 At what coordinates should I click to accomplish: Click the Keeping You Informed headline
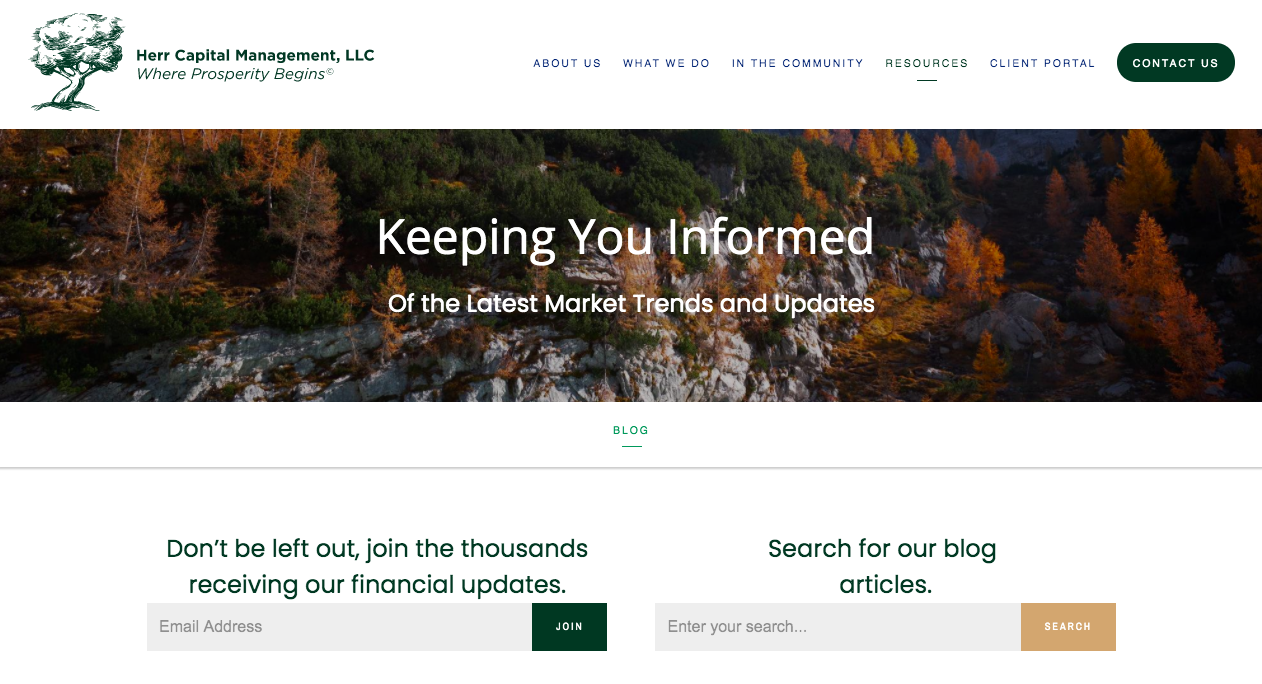625,239
